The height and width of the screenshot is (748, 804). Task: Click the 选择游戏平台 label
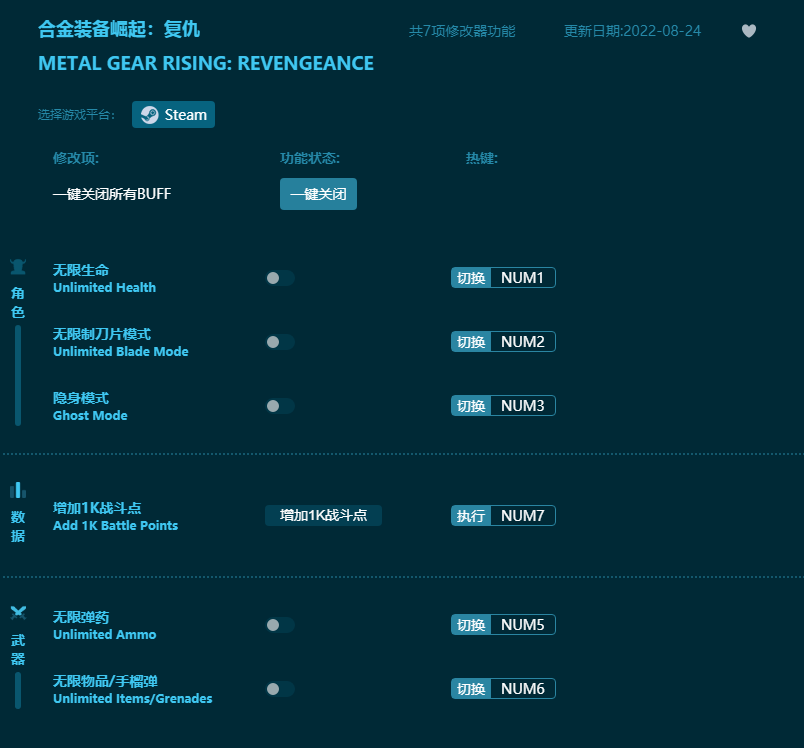(x=76, y=114)
